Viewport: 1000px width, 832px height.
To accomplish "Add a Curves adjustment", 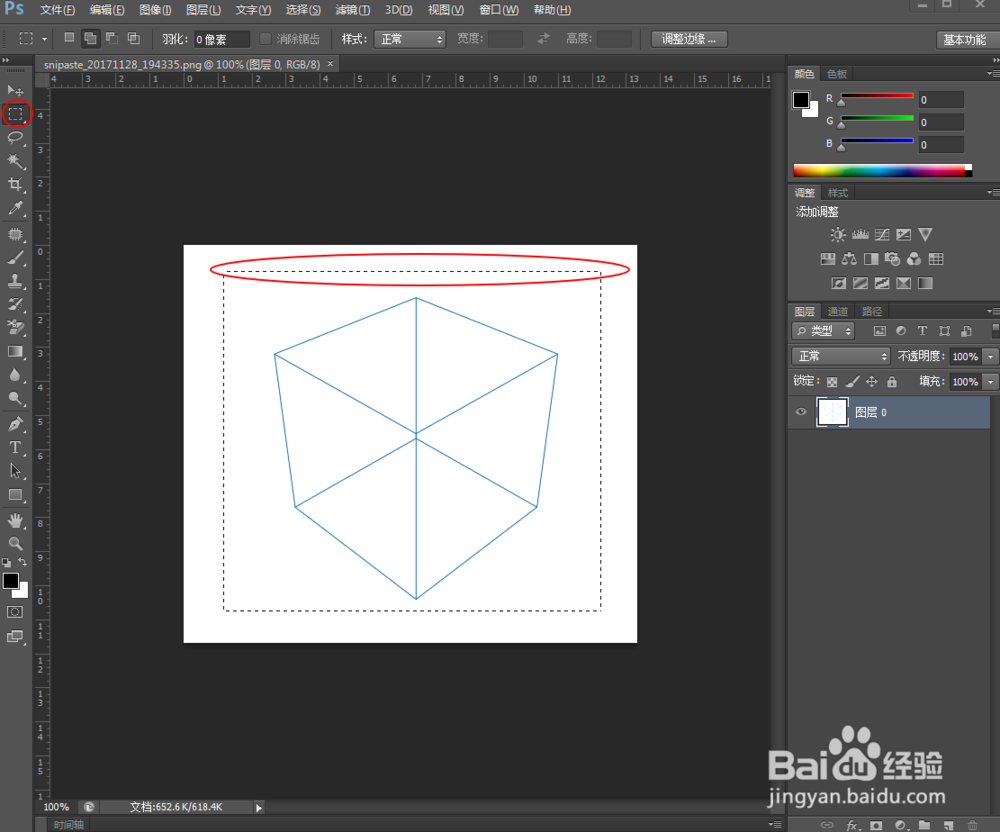I will pos(882,235).
